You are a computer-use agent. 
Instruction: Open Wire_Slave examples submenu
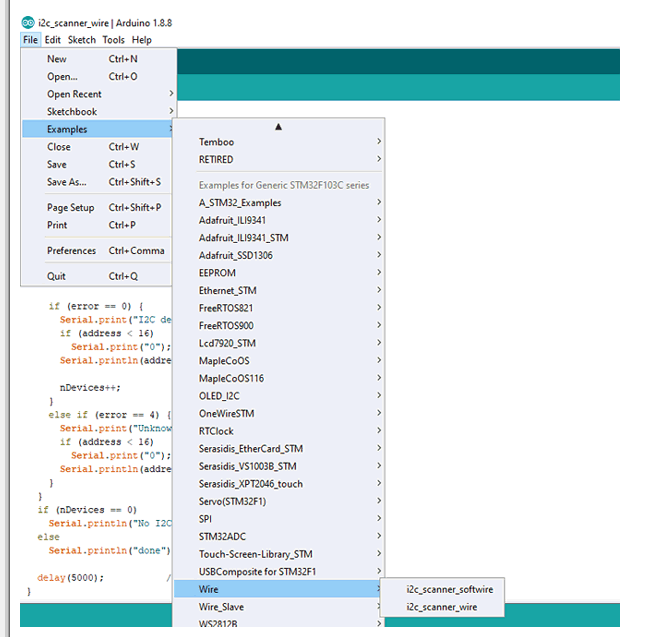point(278,607)
